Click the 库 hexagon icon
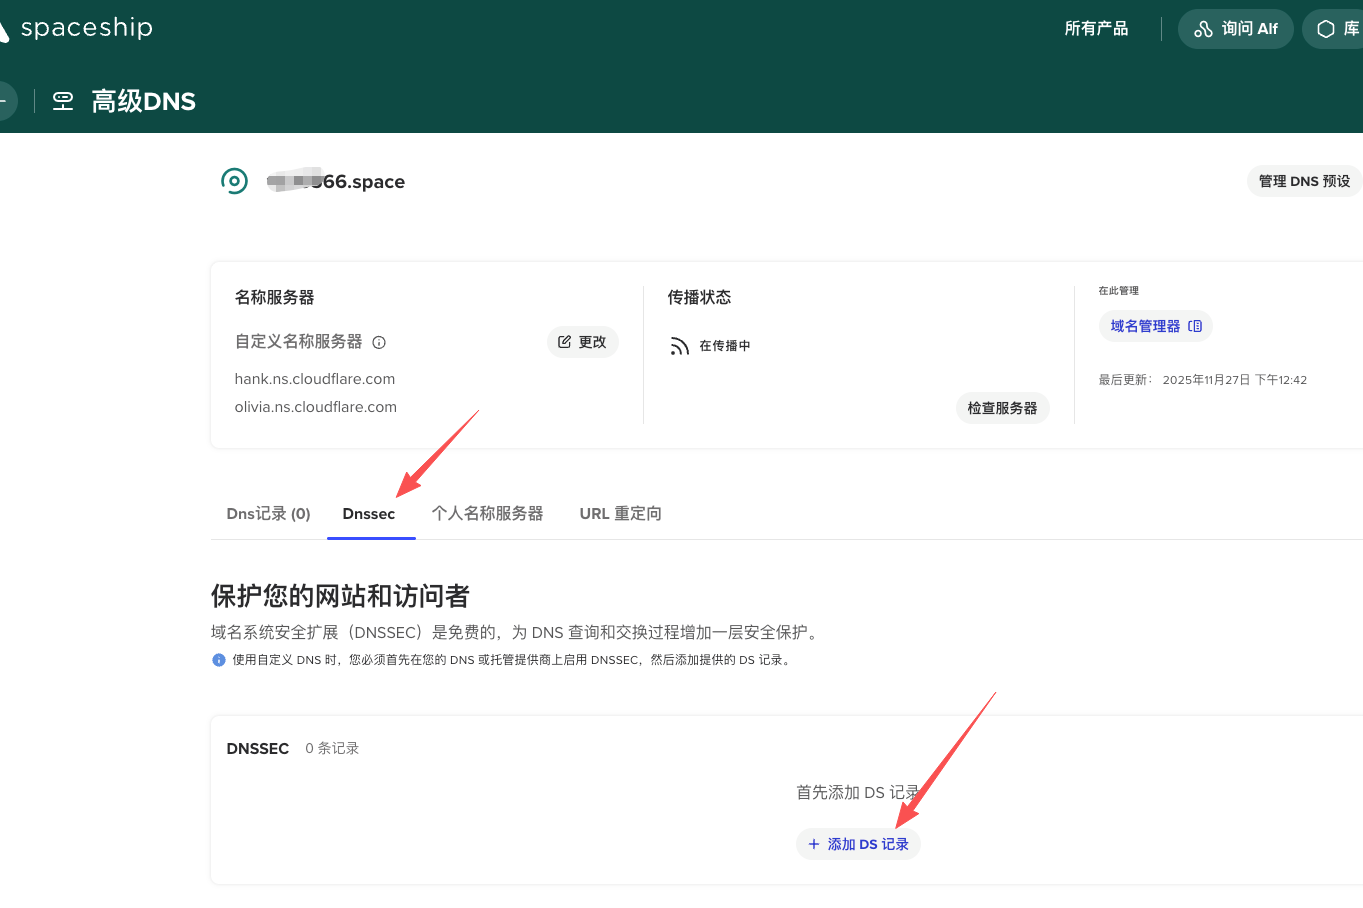This screenshot has width=1363, height=908. pyautogui.click(x=1326, y=29)
